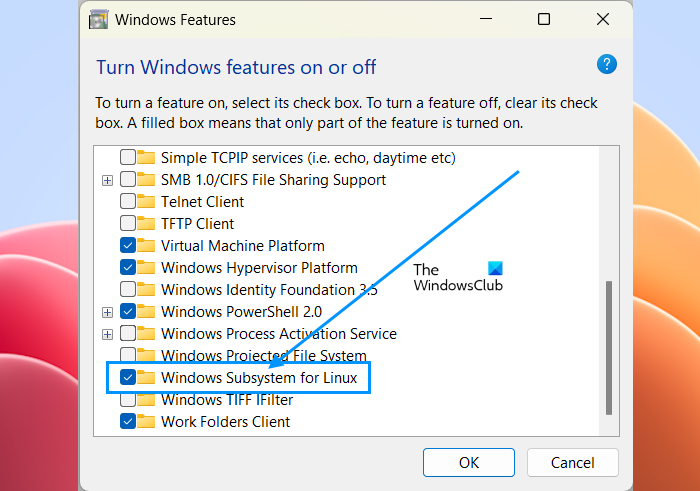
Task: Enable the Telnet Client checkbox
Action: tap(128, 202)
